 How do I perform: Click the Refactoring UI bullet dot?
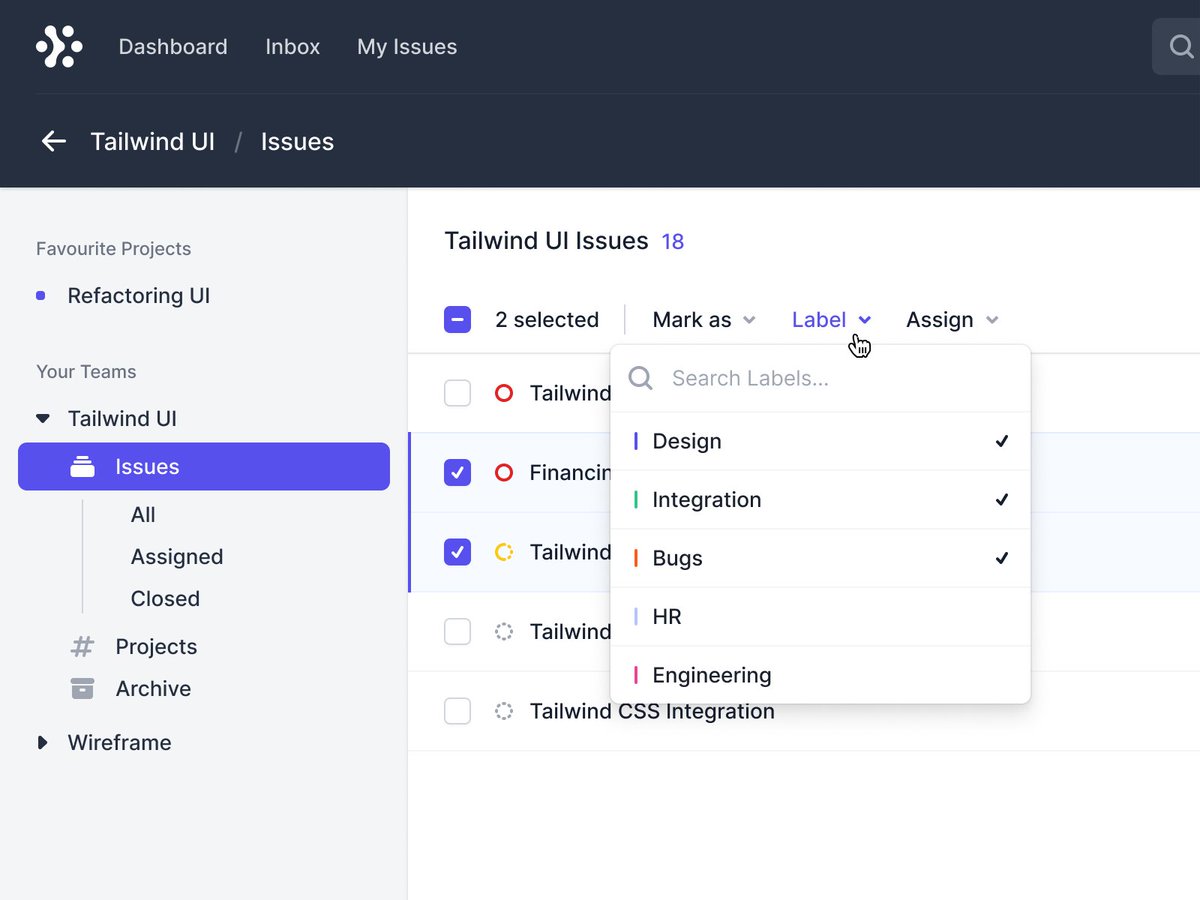pyautogui.click(x=40, y=296)
